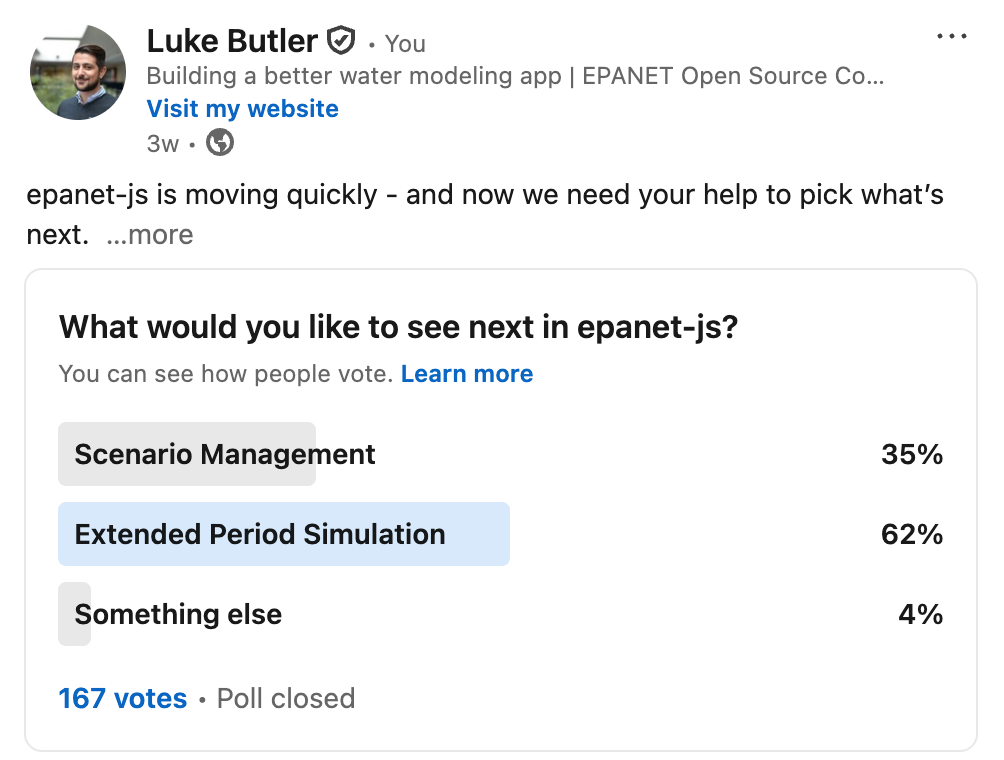
Task: Click the verified badge next to Luke Butler
Action: click(342, 40)
